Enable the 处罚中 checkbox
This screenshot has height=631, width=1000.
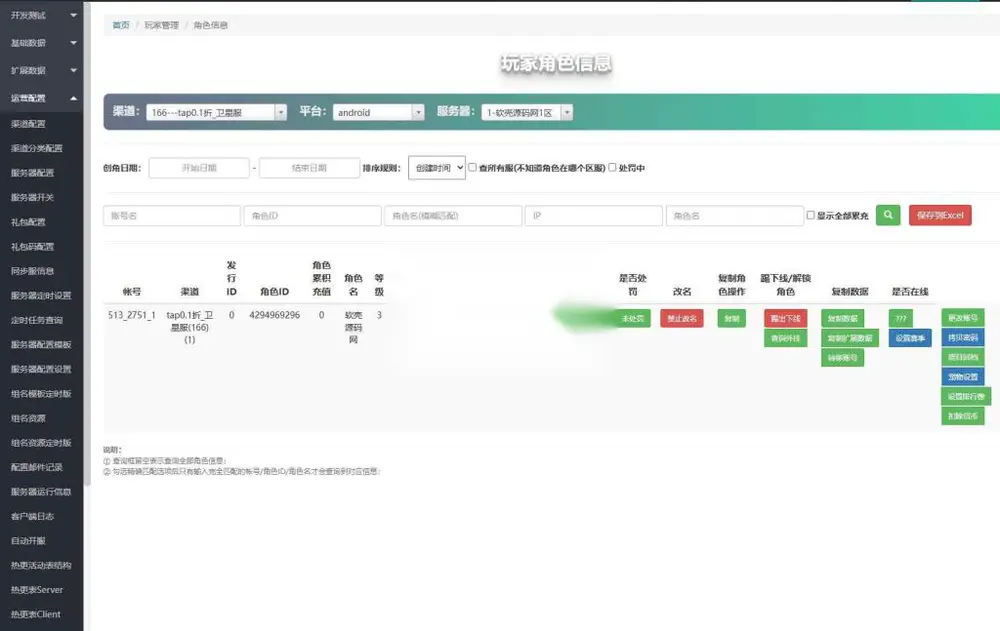click(x=612, y=167)
